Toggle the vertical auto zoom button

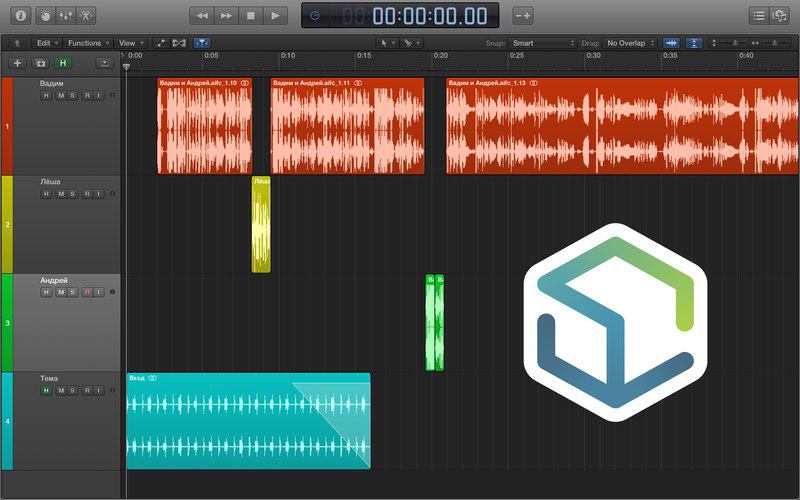[x=694, y=43]
